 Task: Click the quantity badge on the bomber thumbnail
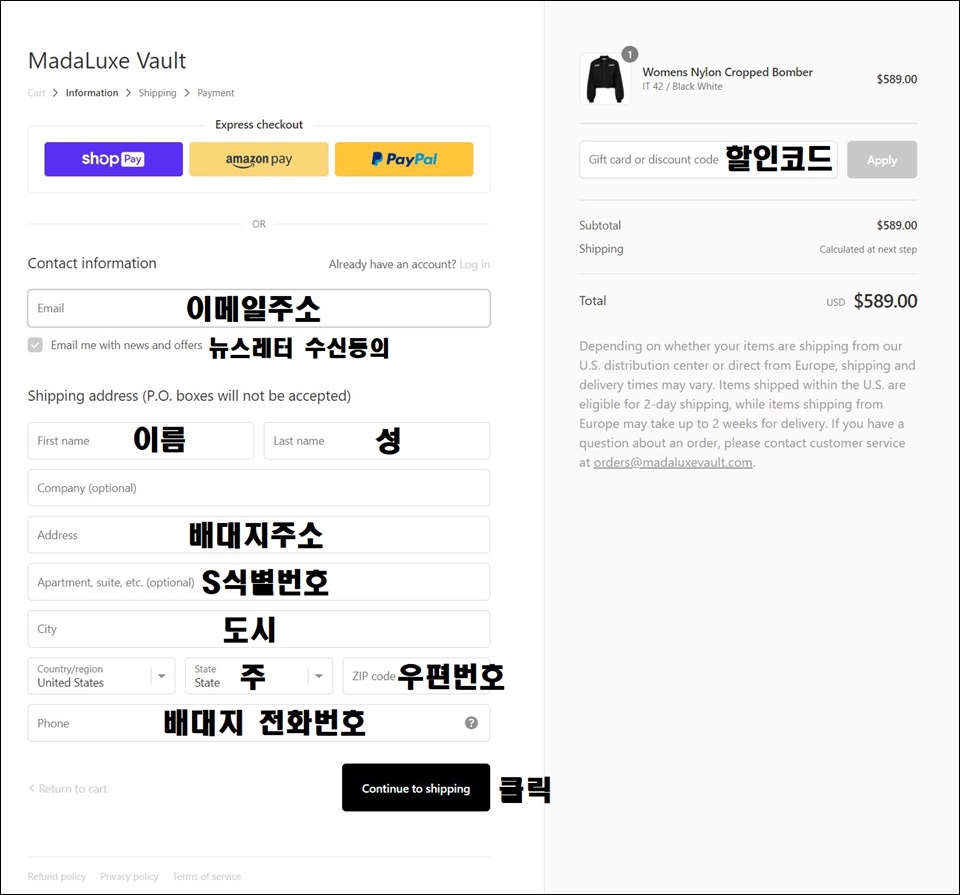[x=629, y=54]
